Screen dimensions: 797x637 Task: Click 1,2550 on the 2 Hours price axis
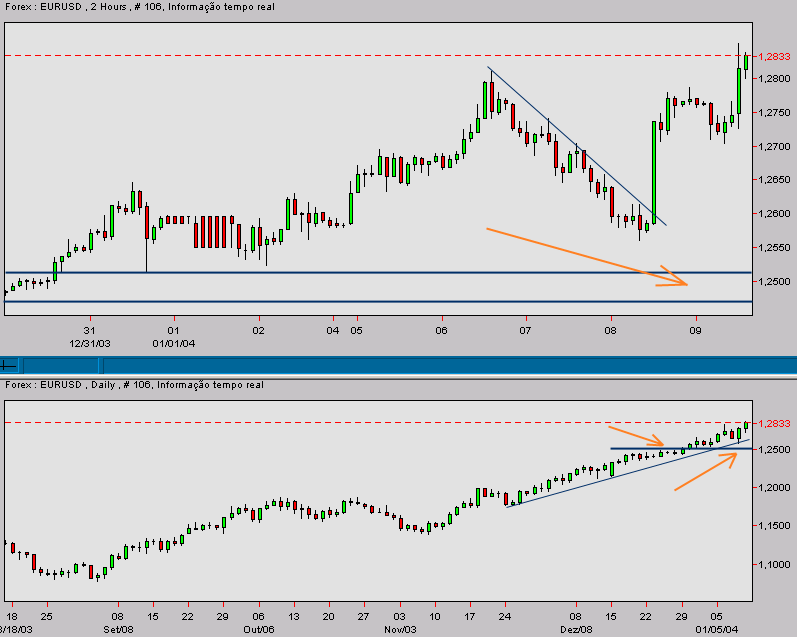(x=774, y=248)
